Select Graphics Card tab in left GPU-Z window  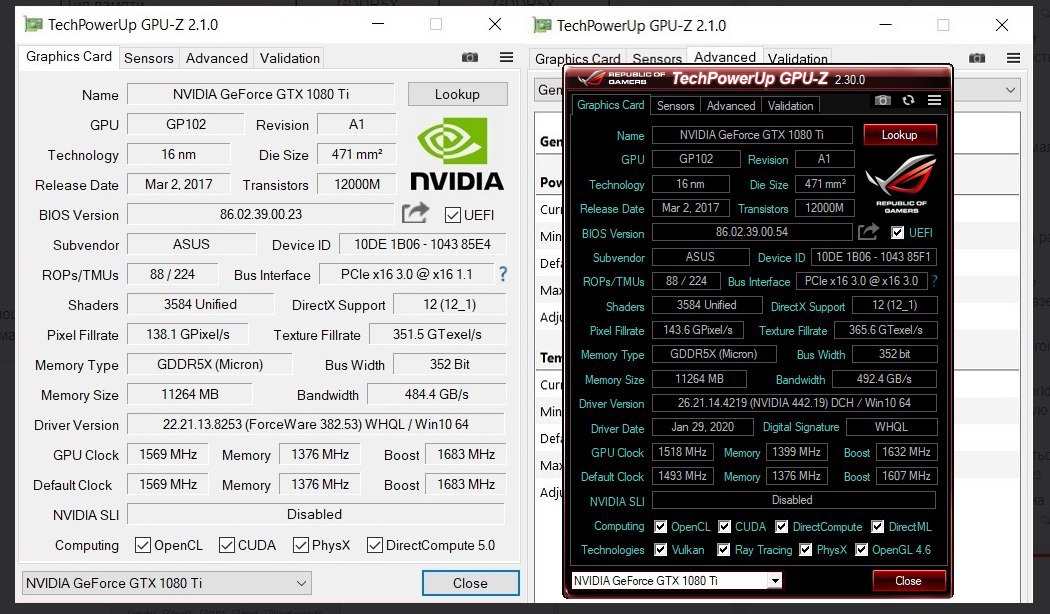69,56
